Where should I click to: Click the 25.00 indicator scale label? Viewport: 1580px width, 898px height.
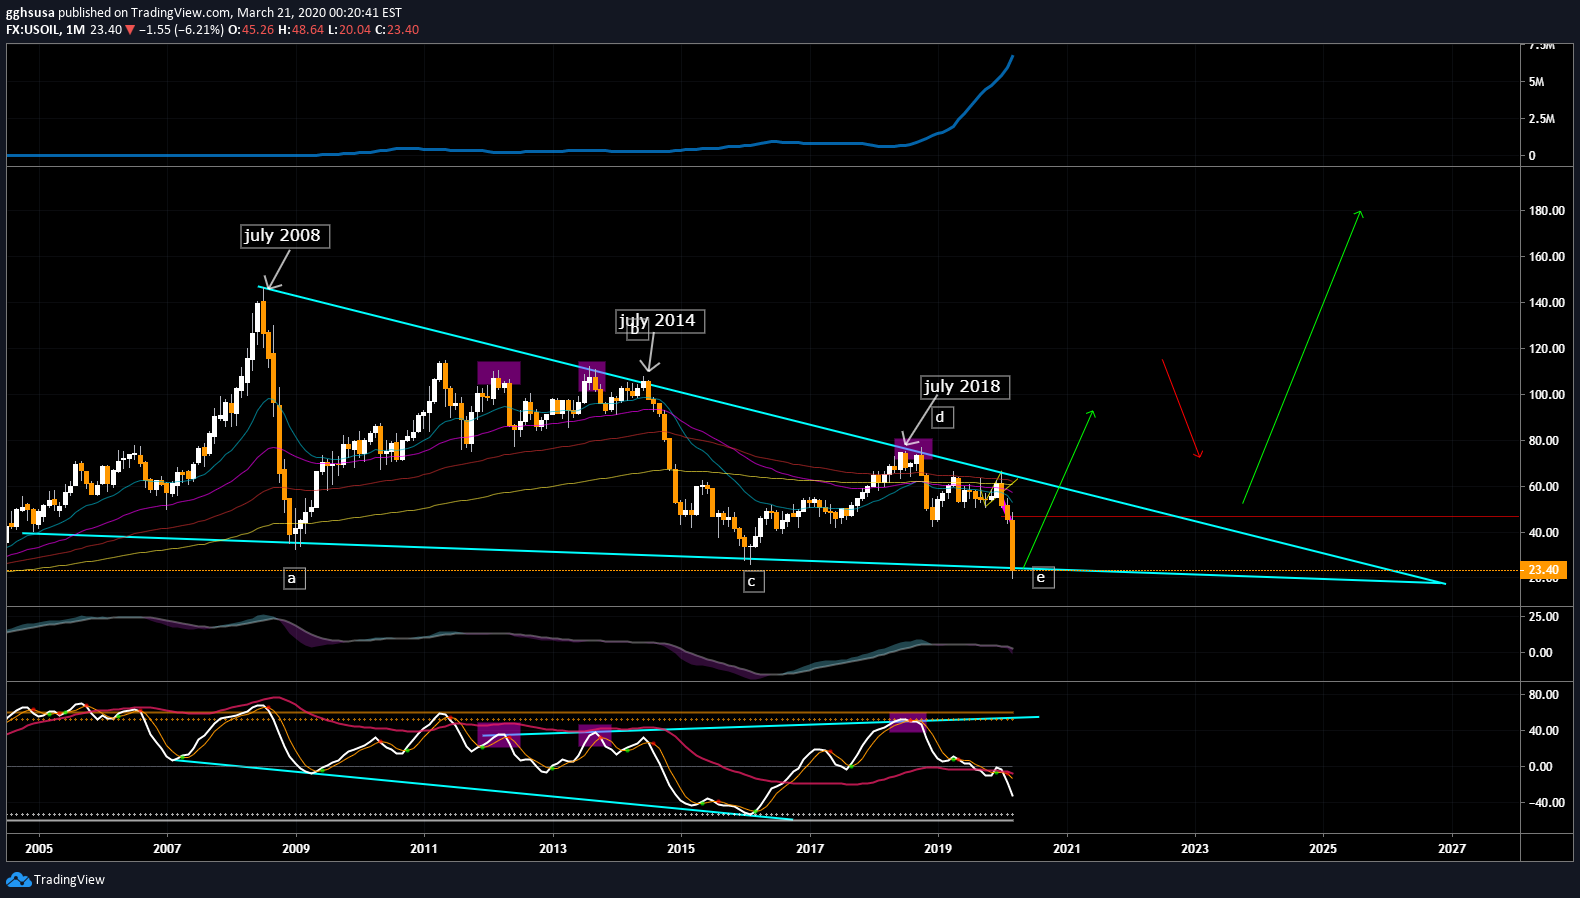[x=1543, y=617]
